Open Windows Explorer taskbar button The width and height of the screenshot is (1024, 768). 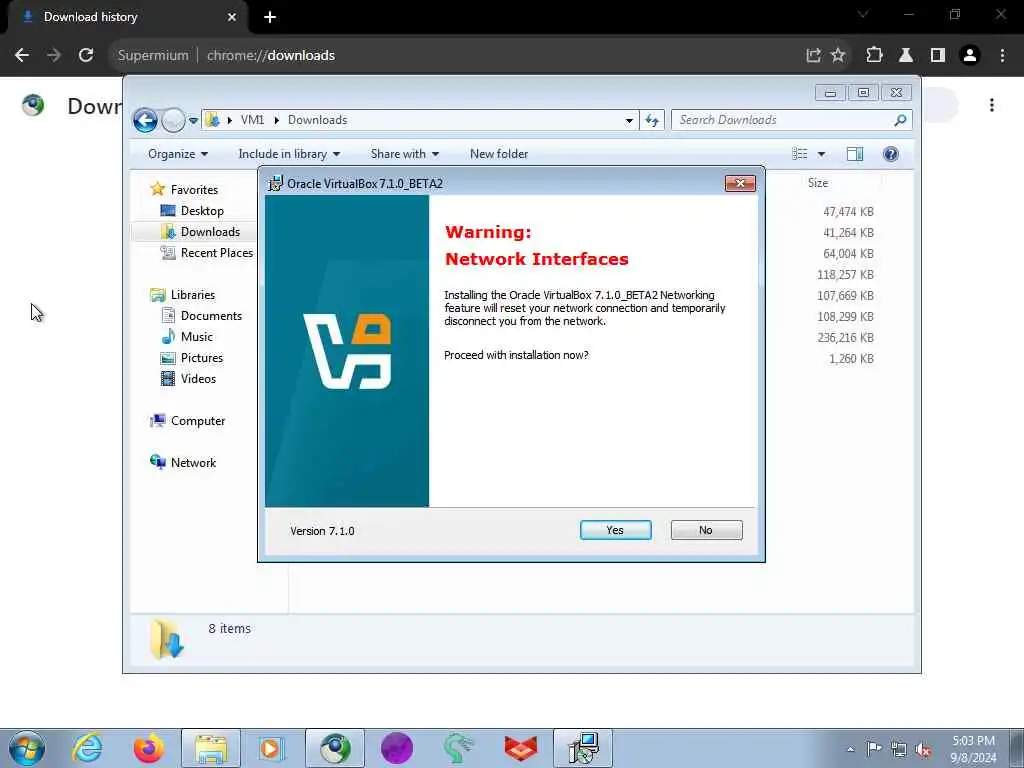[x=211, y=748]
